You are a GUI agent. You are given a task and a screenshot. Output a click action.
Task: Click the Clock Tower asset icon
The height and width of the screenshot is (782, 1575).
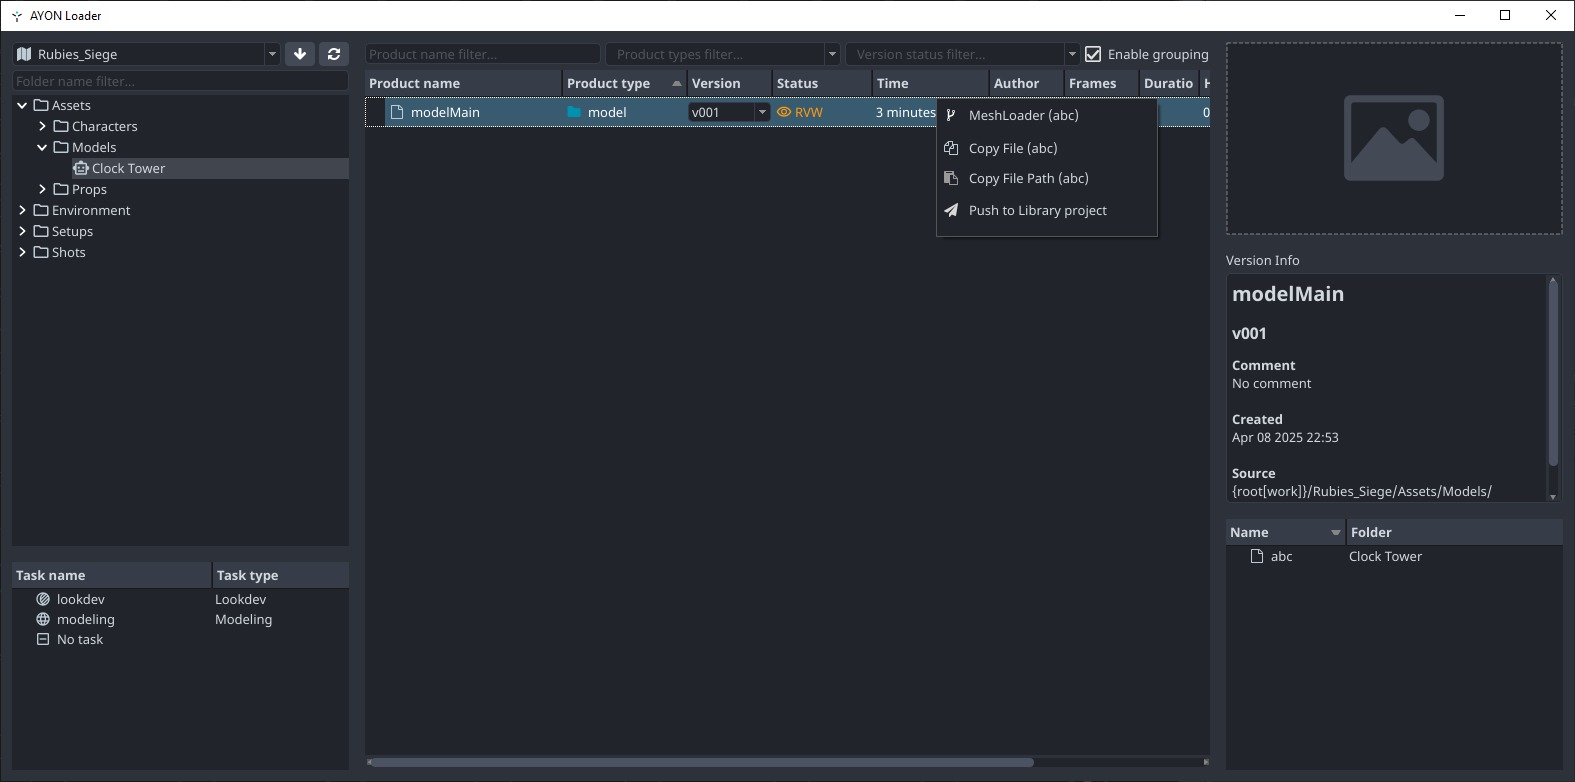(81, 168)
